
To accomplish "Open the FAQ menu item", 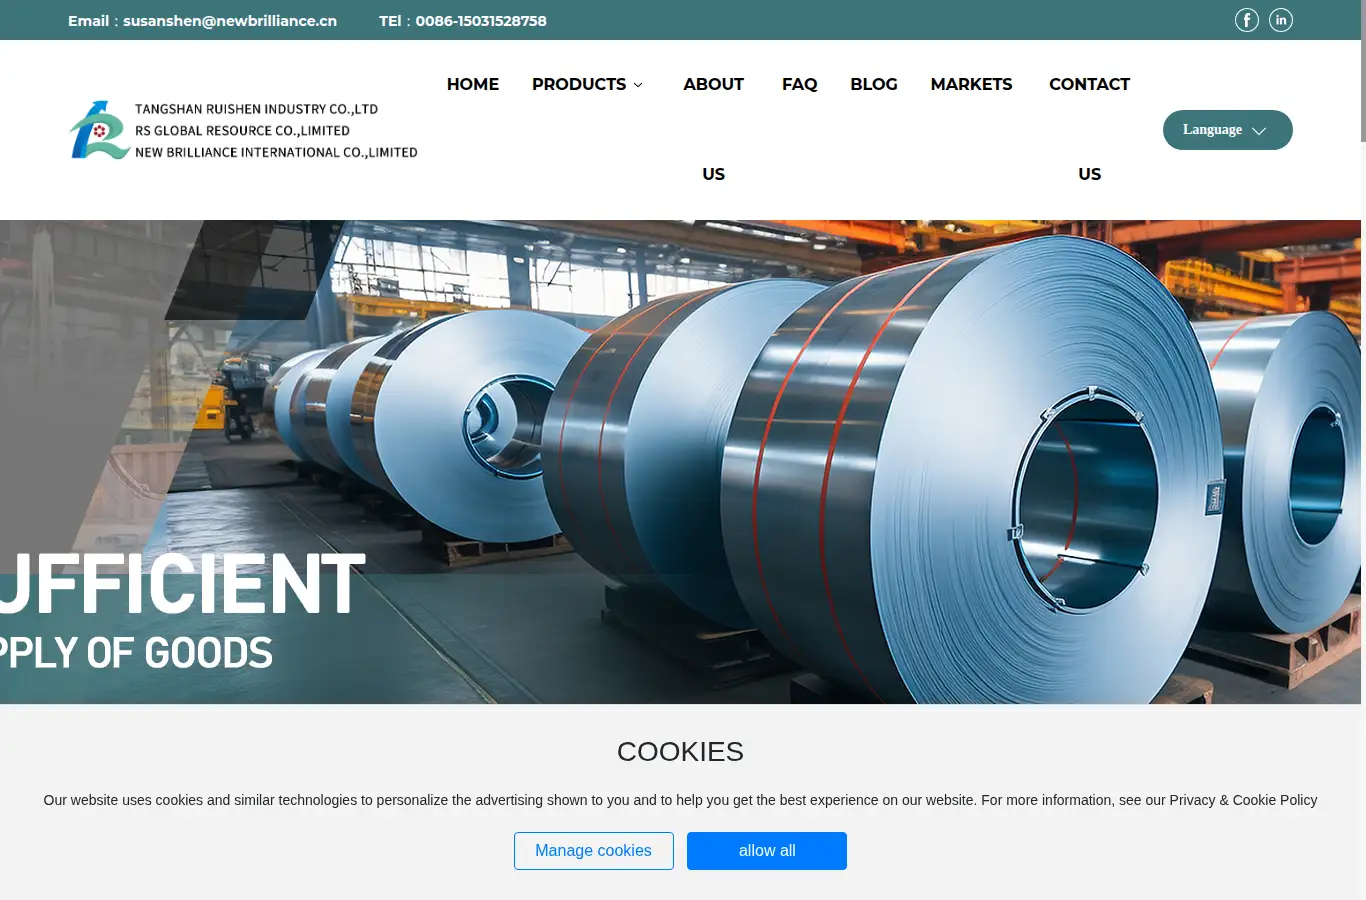I will click(799, 84).
